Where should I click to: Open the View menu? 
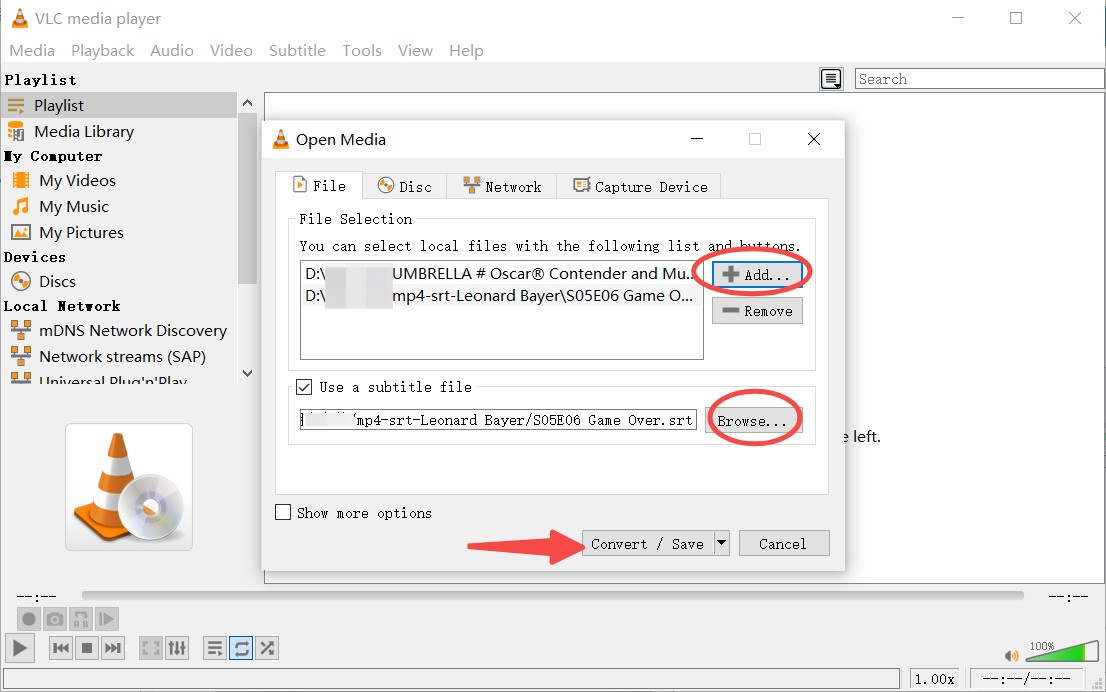415,51
